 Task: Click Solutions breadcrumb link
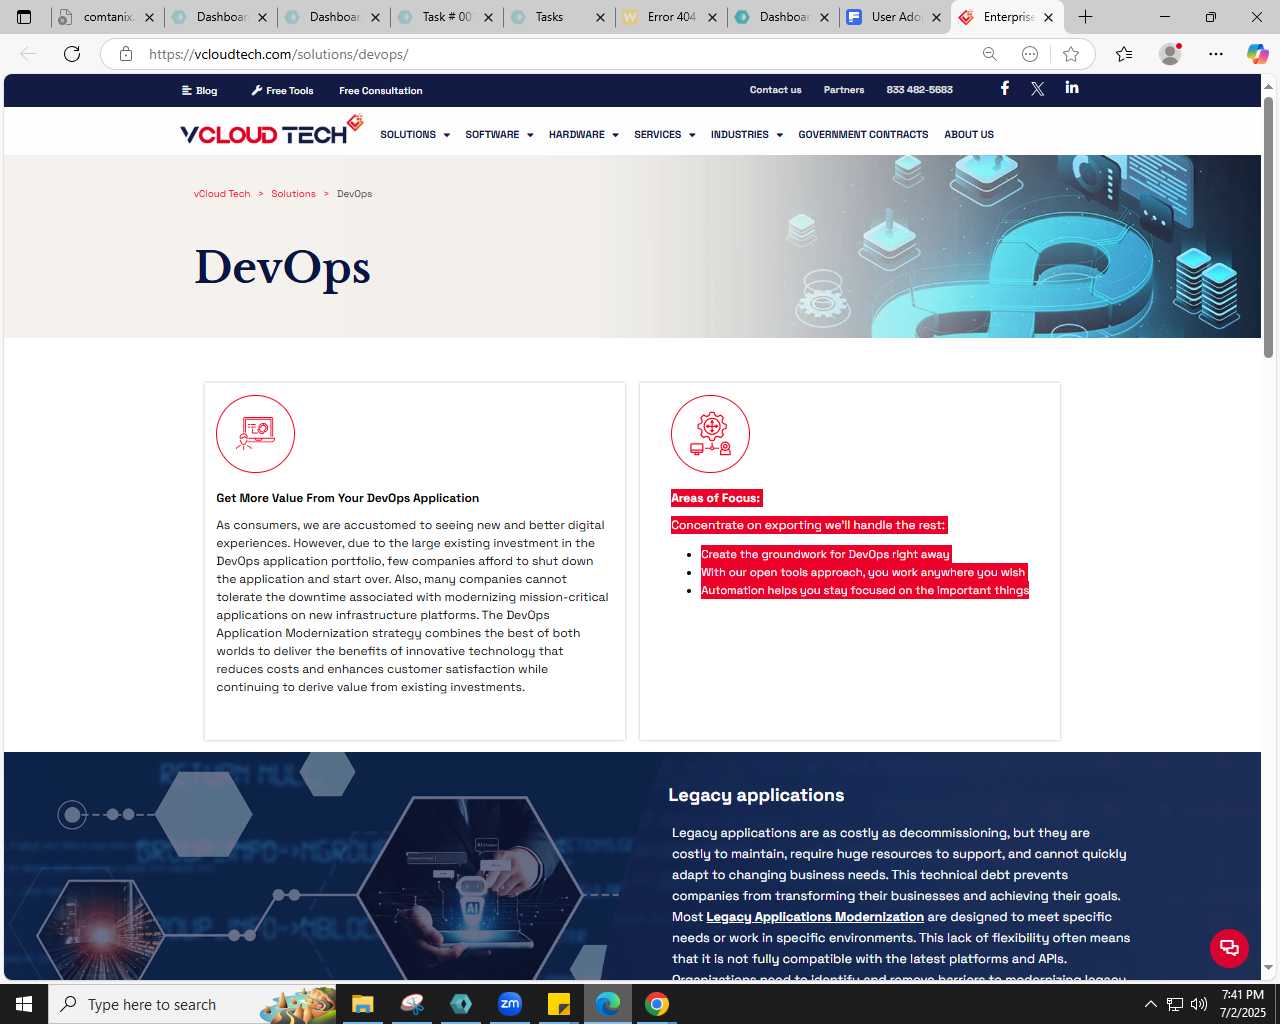coord(293,194)
